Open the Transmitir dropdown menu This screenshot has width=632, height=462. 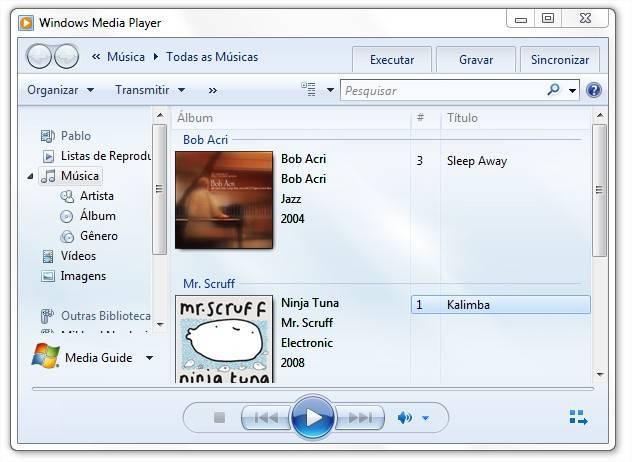coord(150,90)
